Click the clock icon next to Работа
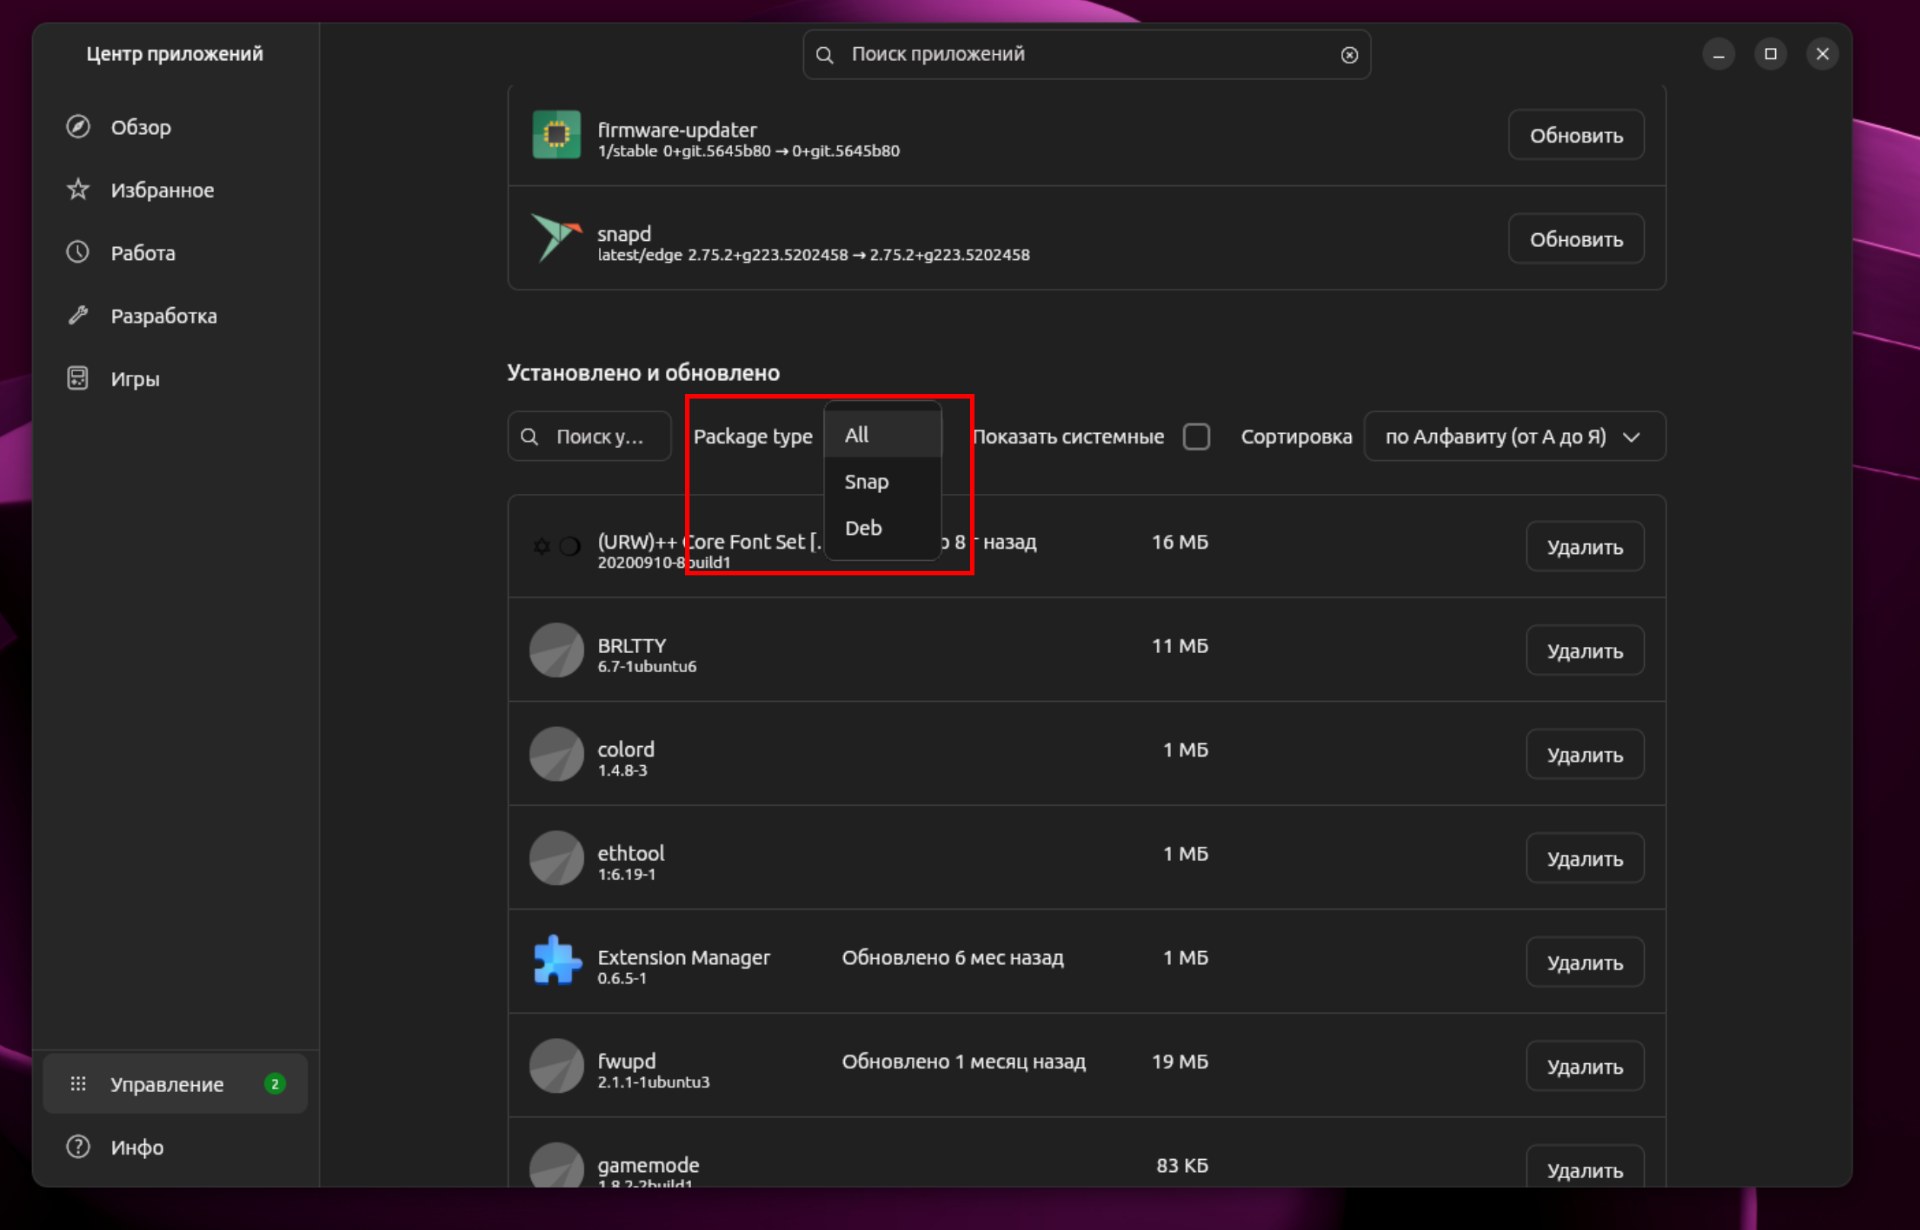 click(78, 252)
